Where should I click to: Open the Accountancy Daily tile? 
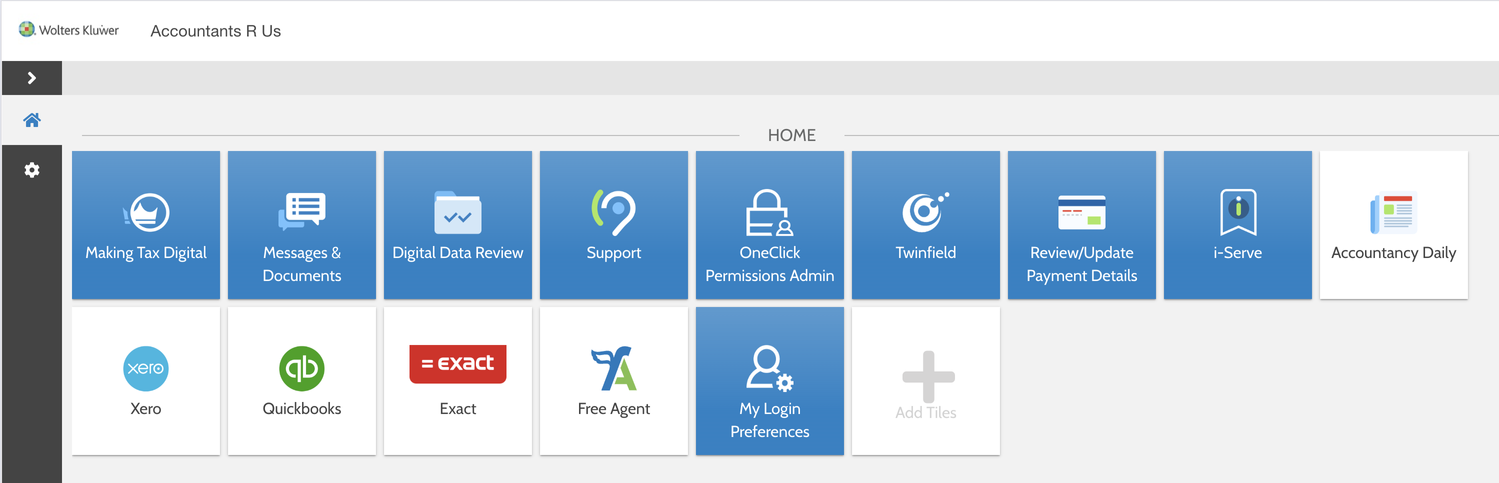point(1394,225)
